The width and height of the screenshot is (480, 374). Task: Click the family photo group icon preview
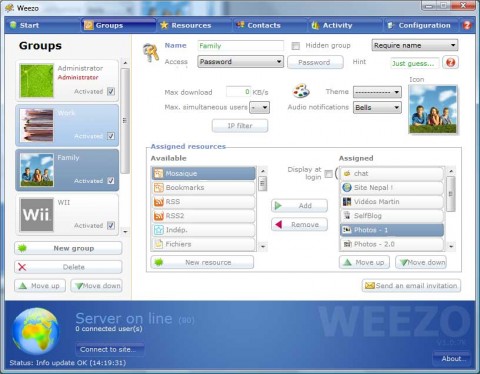[x=433, y=109]
